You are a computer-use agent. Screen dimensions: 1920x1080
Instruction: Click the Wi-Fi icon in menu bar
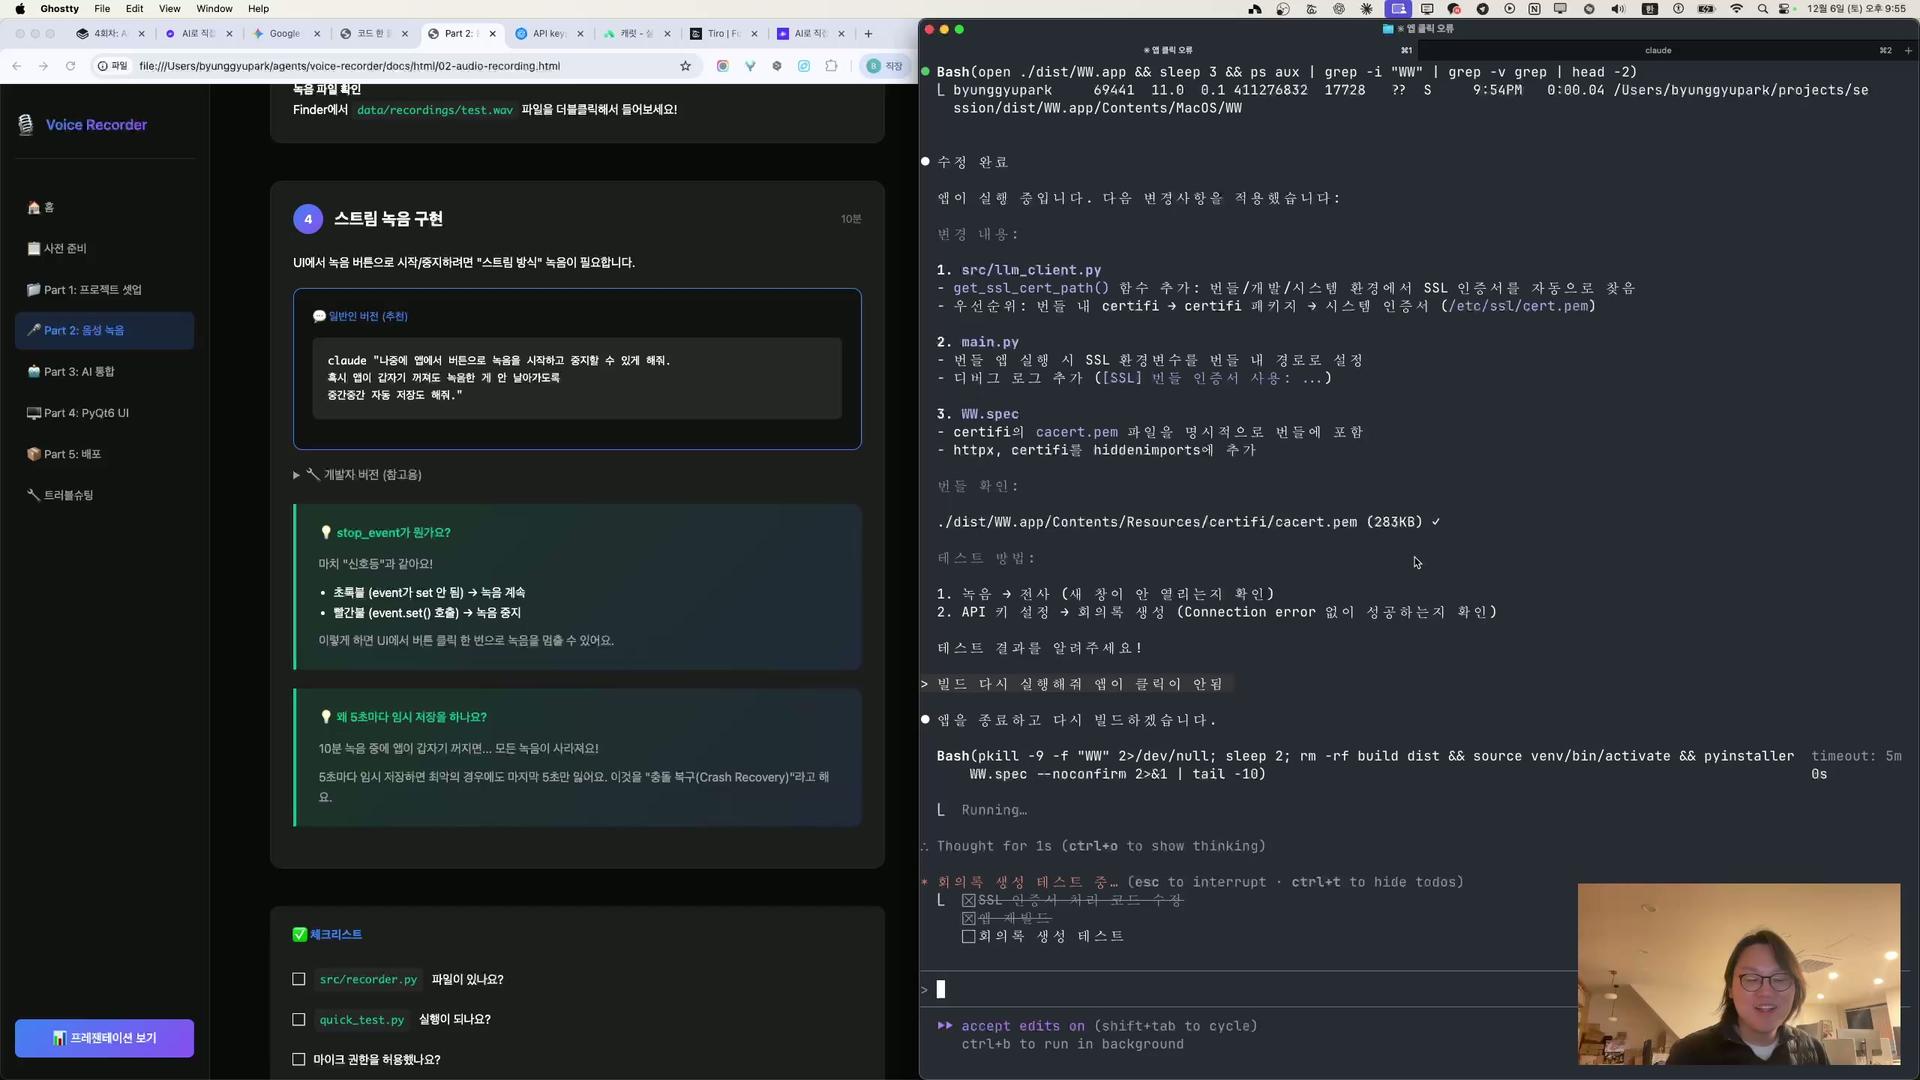tap(1737, 9)
